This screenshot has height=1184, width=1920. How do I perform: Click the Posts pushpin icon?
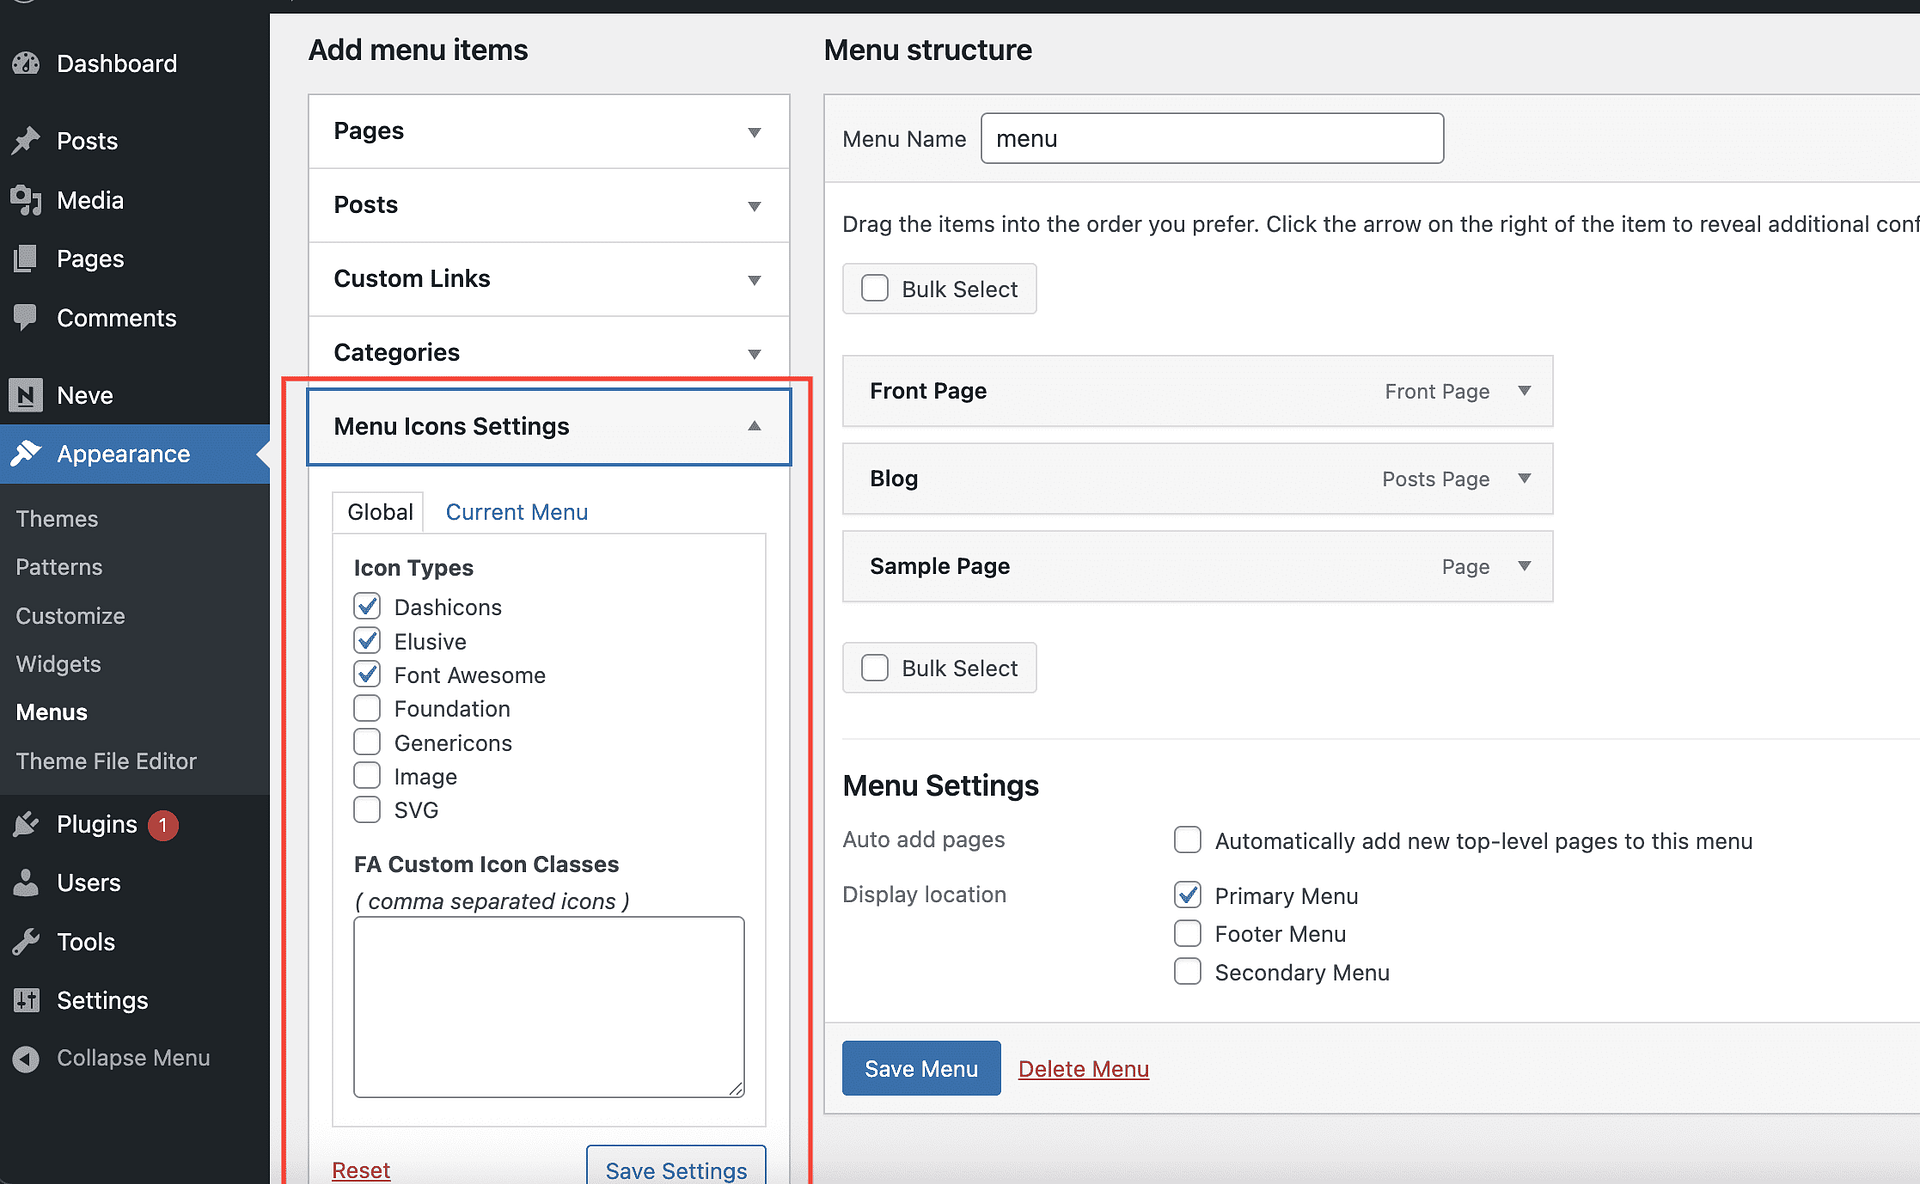coord(26,141)
